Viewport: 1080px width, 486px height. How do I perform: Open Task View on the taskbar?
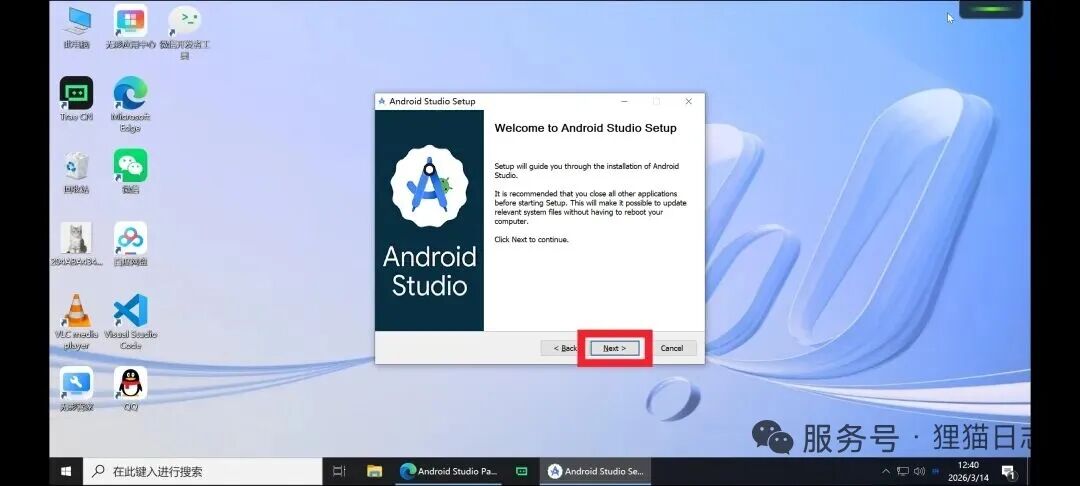click(339, 472)
